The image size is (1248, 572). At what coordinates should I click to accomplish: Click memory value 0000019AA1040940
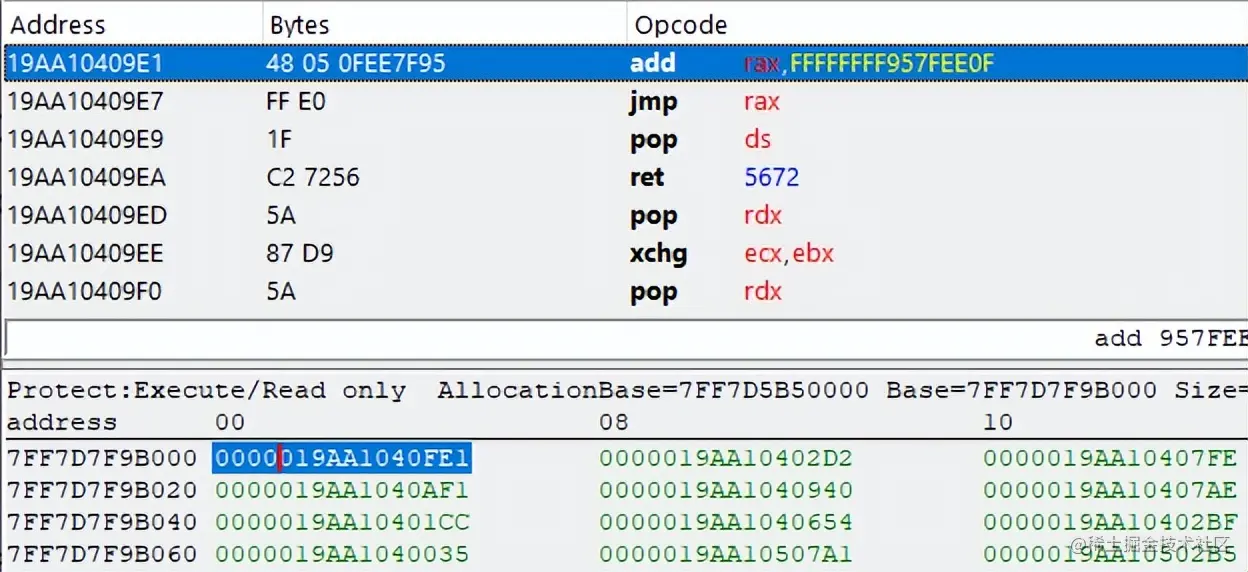tap(726, 490)
